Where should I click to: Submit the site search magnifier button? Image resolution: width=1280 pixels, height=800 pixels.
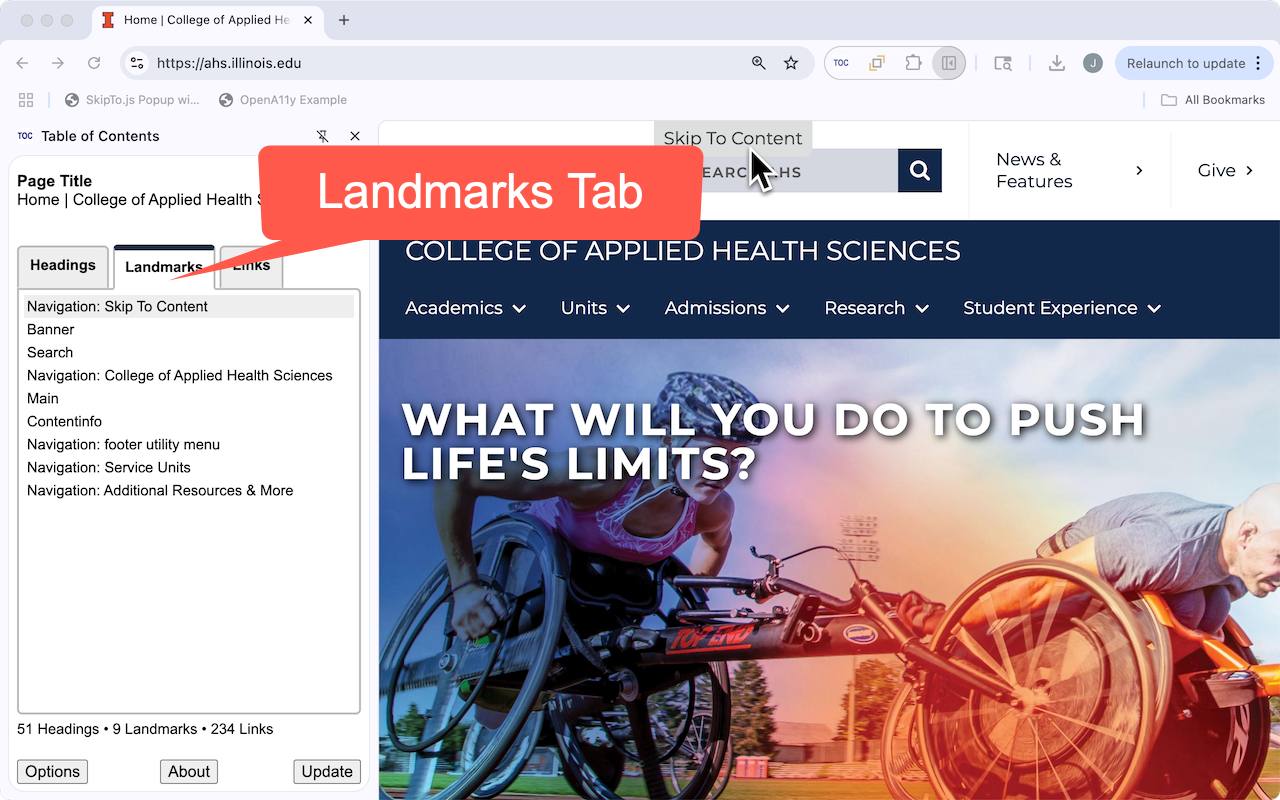(920, 171)
